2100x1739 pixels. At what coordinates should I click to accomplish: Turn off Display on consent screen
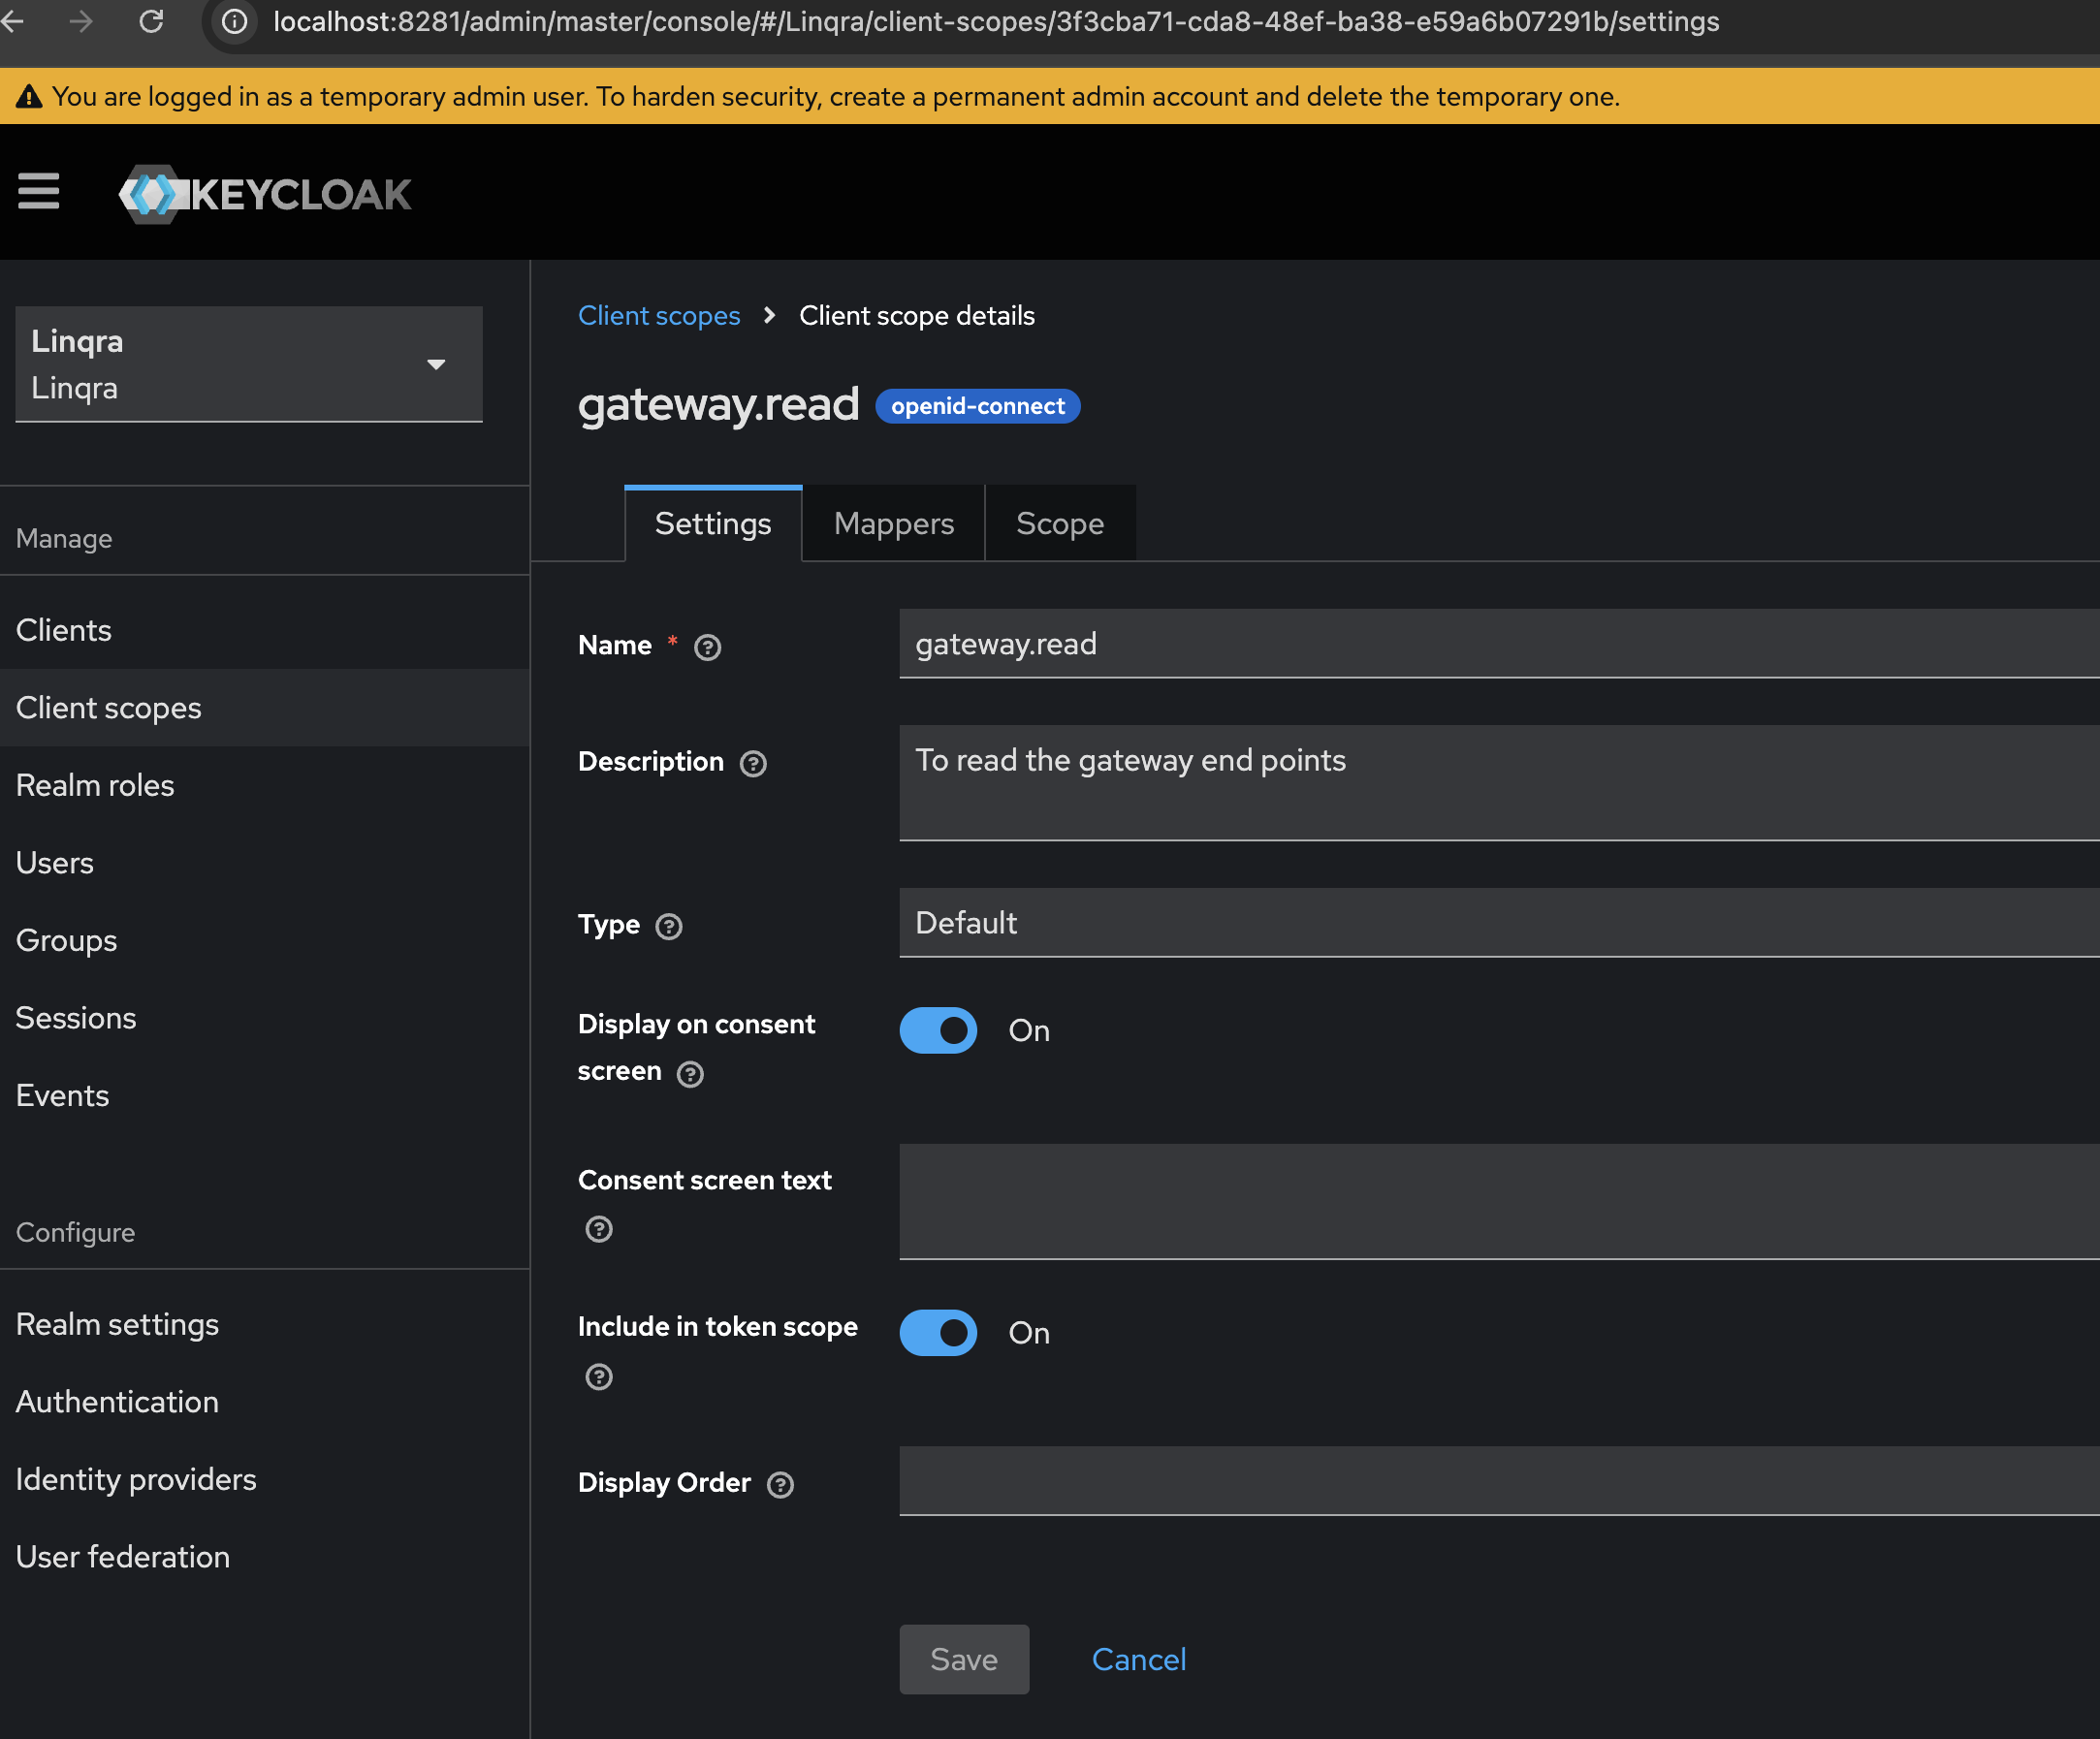[x=937, y=1030]
